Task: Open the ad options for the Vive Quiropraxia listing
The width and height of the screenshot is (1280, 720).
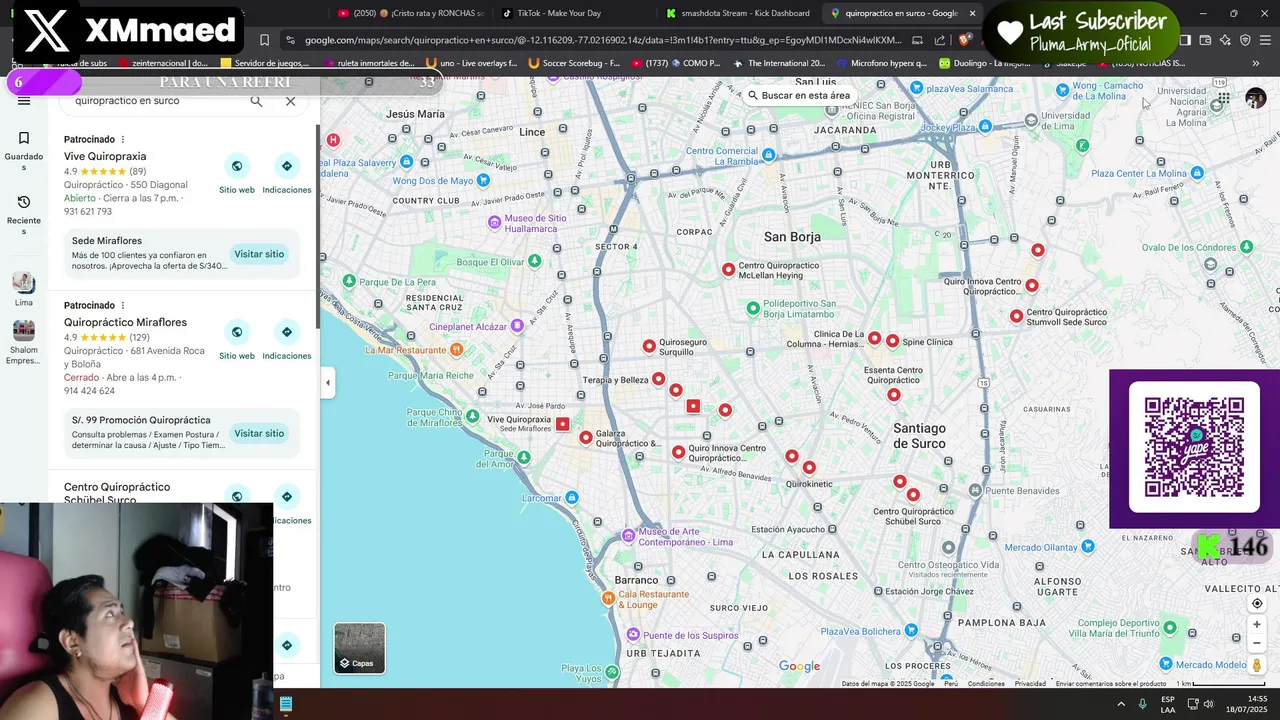Action: coord(123,139)
